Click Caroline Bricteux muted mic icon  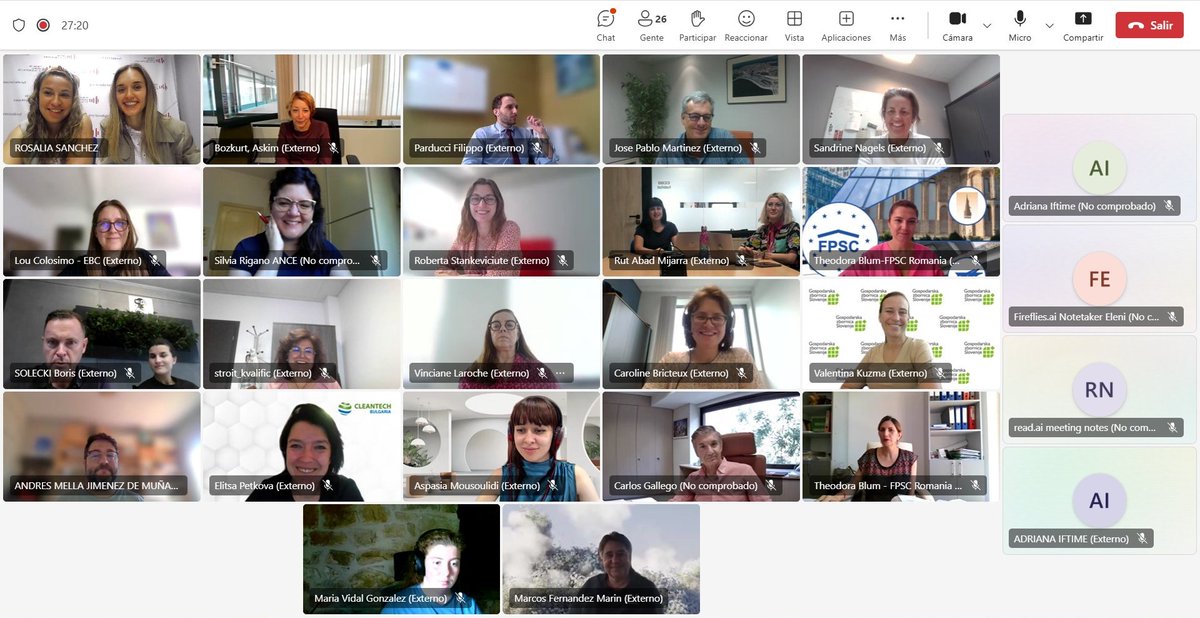click(x=743, y=373)
